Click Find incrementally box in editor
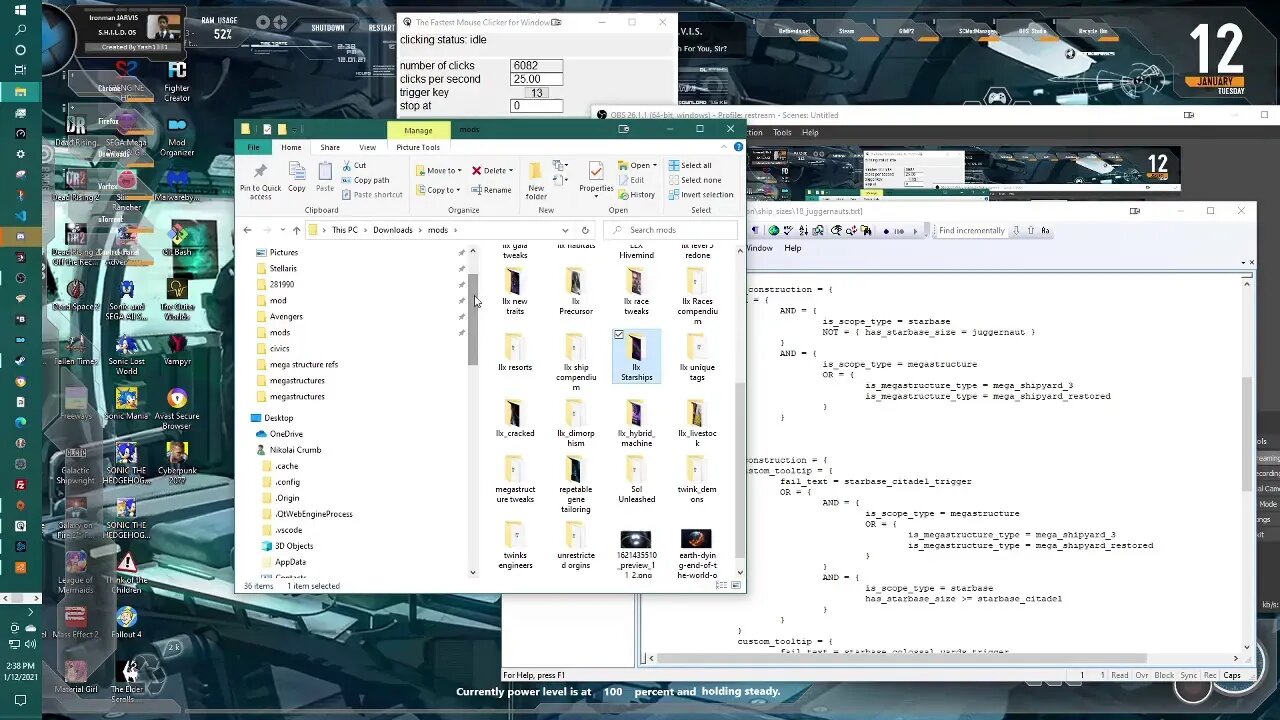This screenshot has width=1280, height=720. point(972,231)
